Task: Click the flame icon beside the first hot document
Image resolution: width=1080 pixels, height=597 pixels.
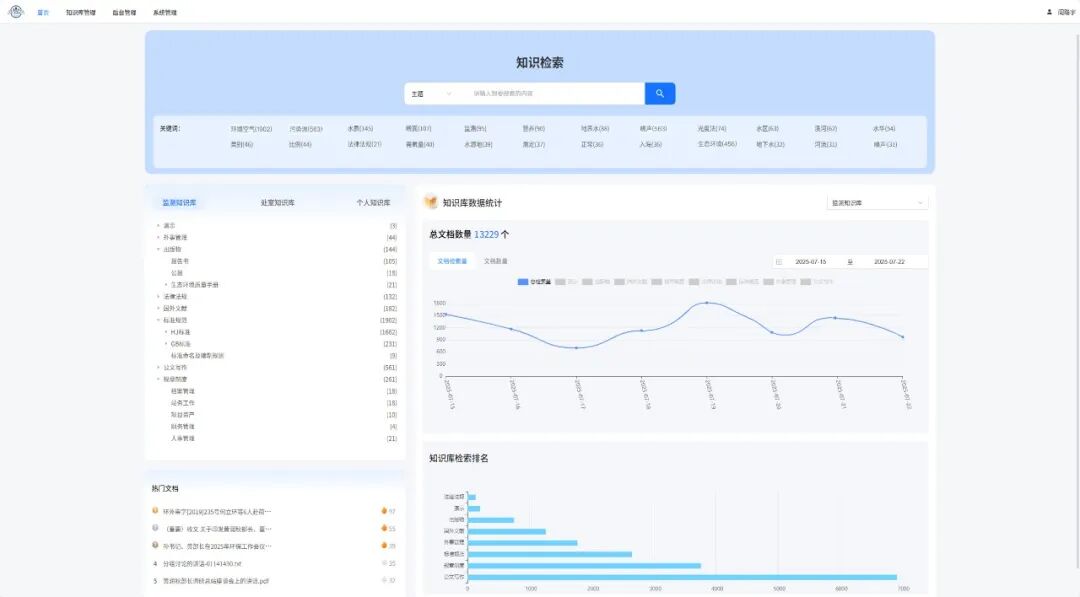Action: (x=383, y=510)
